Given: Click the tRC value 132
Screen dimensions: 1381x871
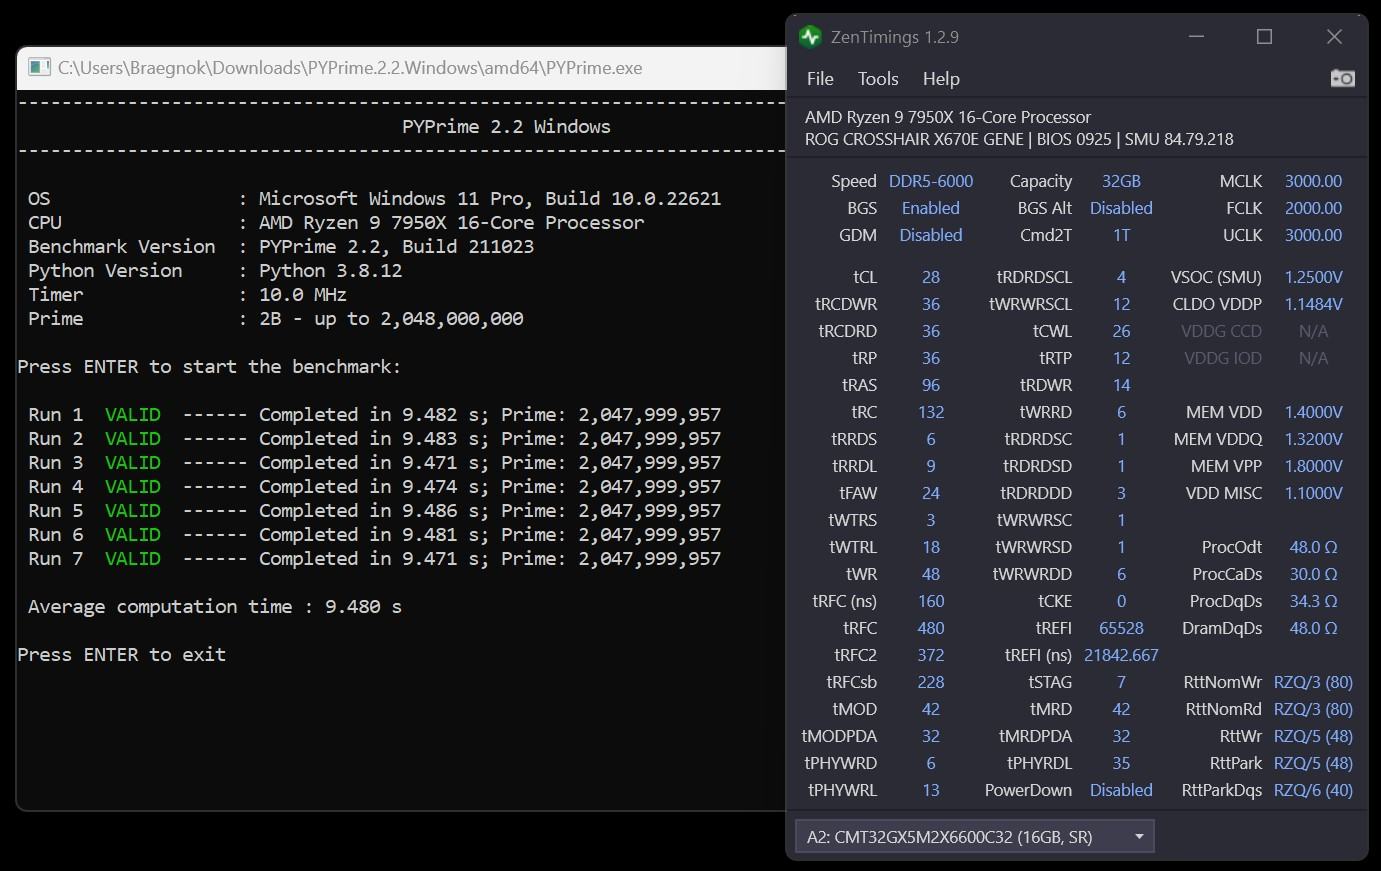Looking at the screenshot, I should pos(931,412).
